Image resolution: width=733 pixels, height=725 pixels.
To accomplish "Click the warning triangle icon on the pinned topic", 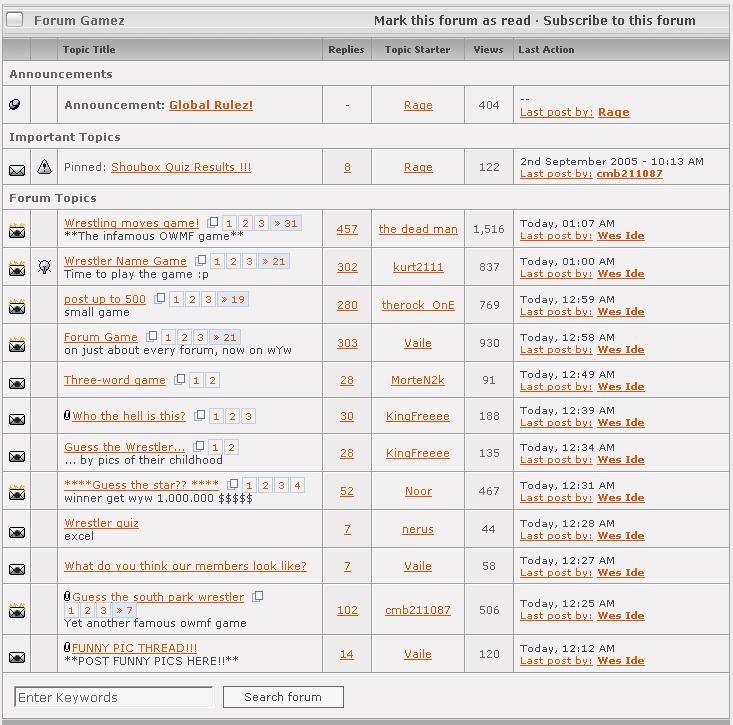I will click(x=44, y=168).
